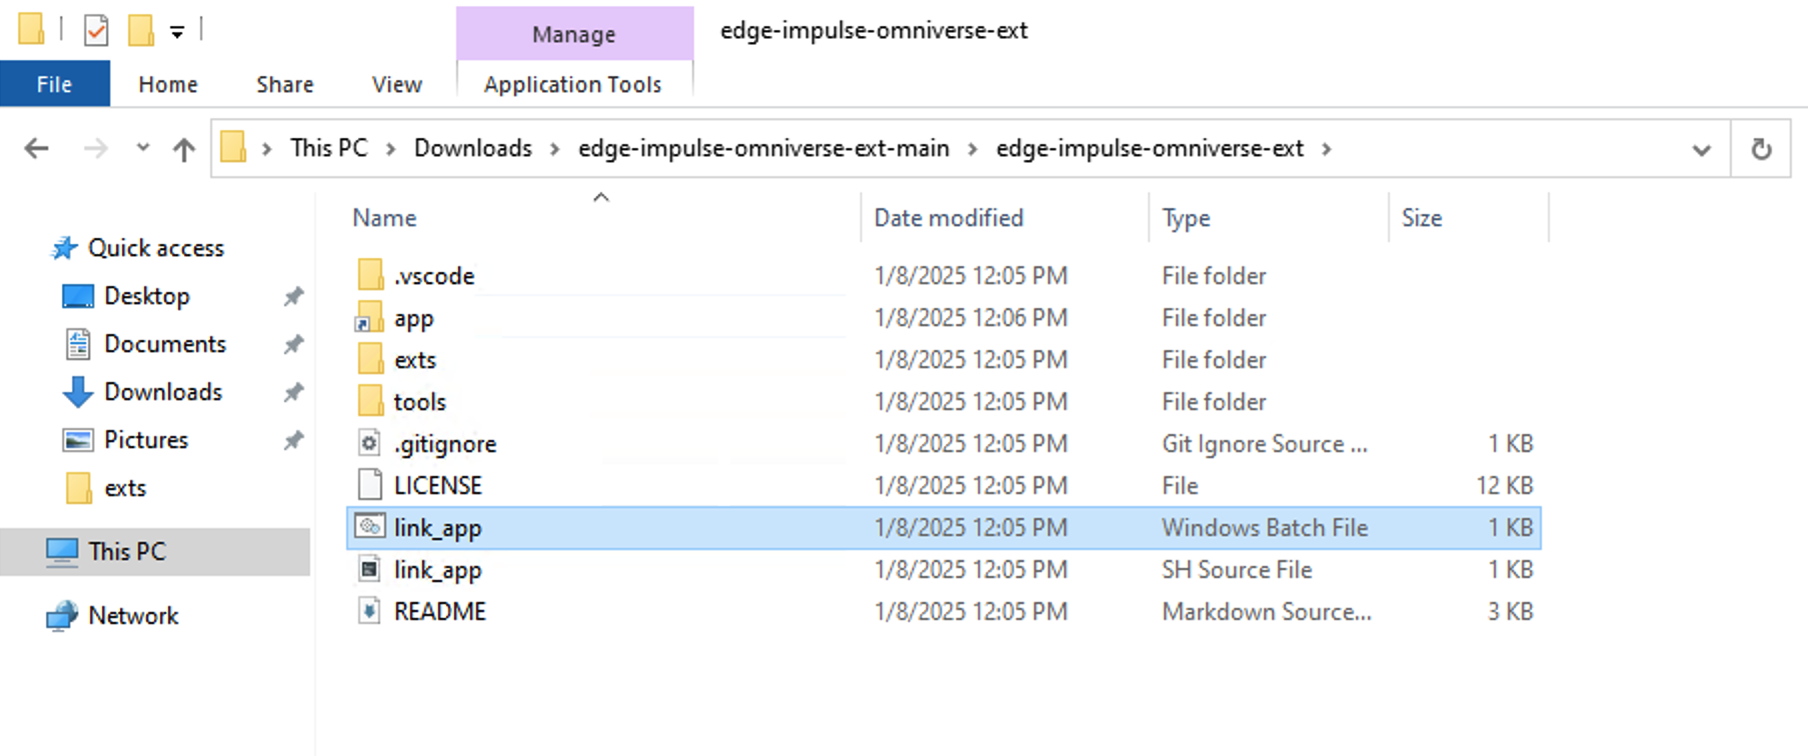
Task: Switch to the View ribbon tab
Action: pos(397,84)
